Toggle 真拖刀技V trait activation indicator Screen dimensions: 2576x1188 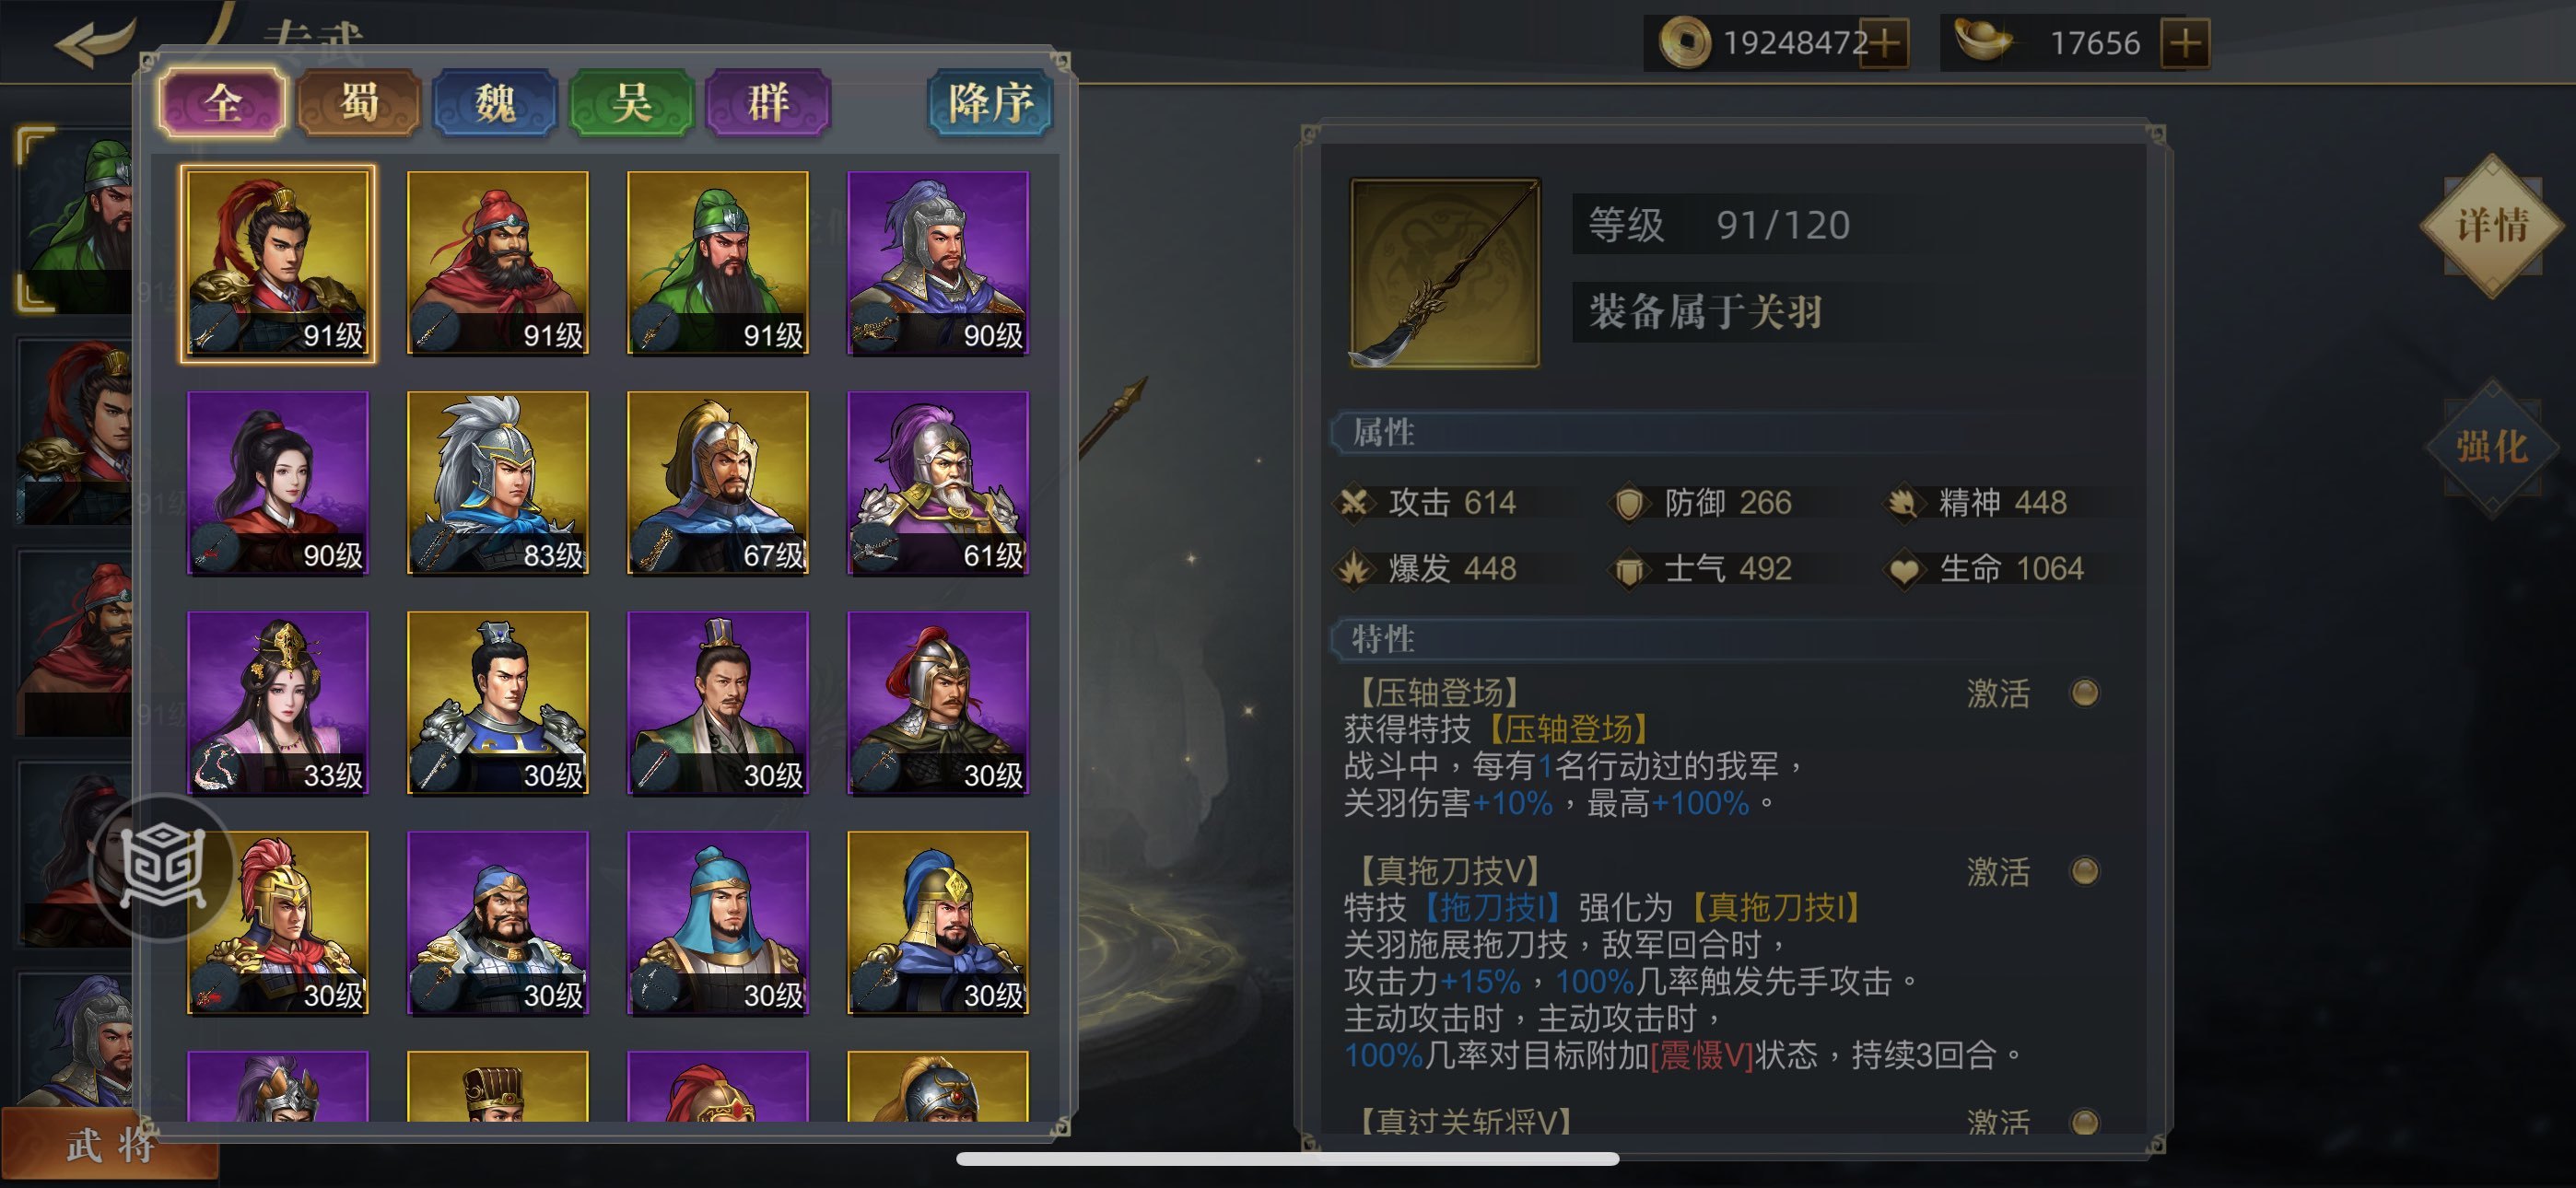click(x=2085, y=870)
